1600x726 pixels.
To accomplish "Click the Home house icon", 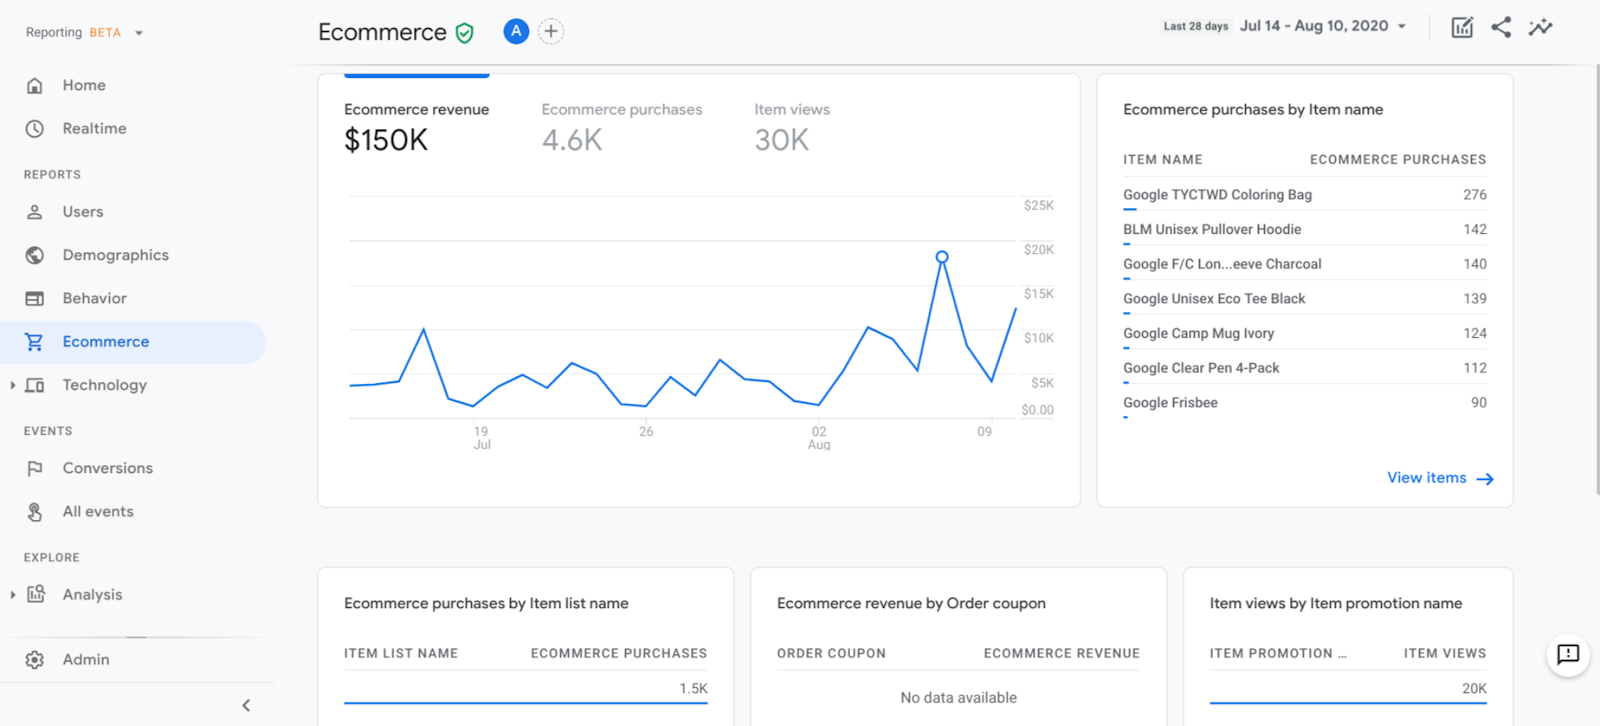I will click(x=35, y=86).
